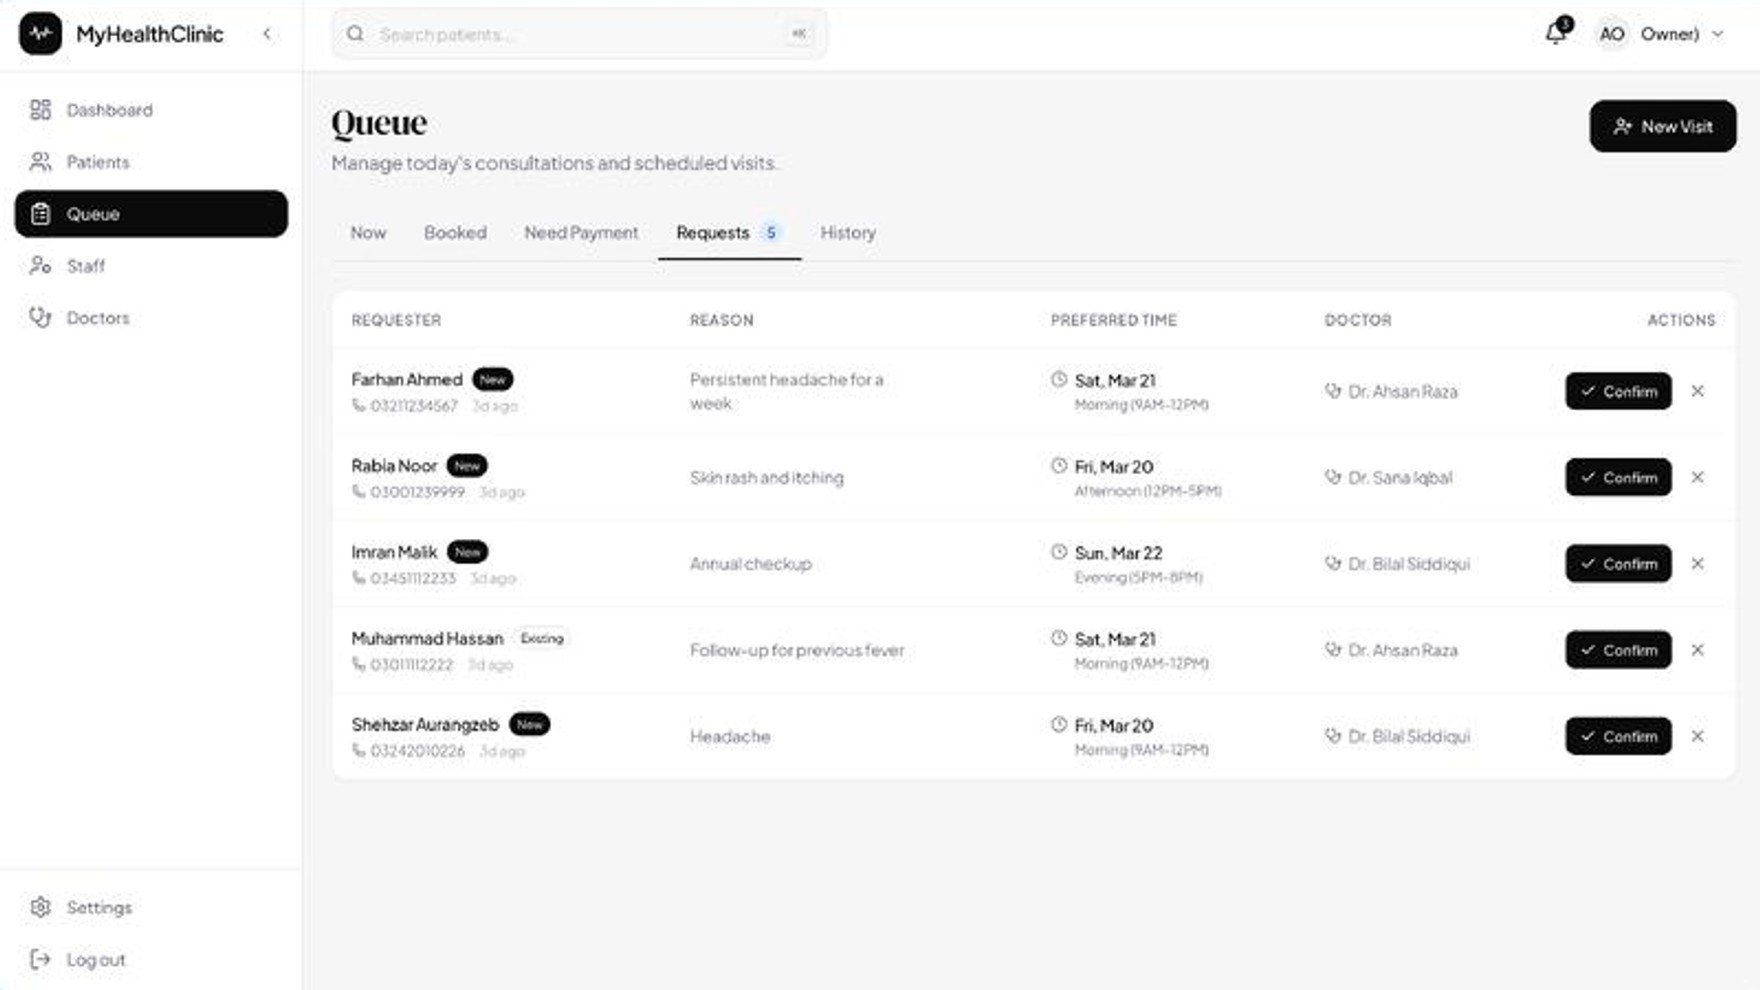
Task: Expand the Owner account dropdown
Action: (1660, 34)
